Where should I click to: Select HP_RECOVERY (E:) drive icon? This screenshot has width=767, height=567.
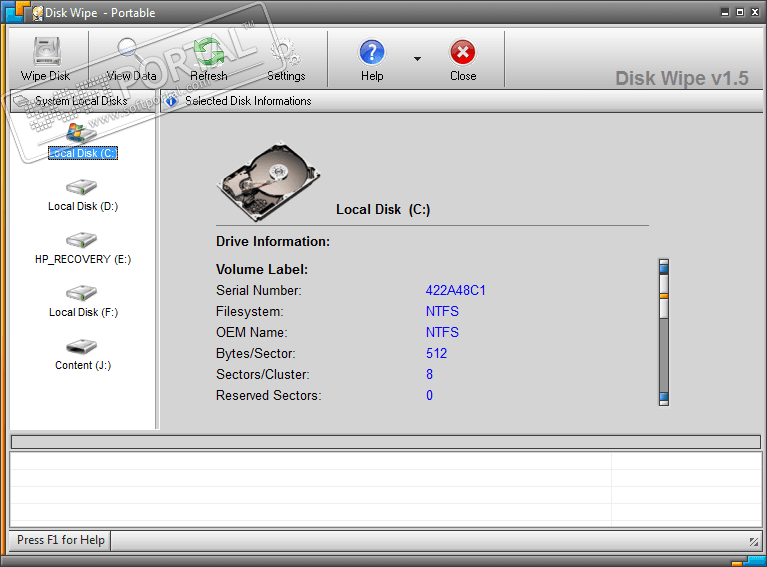tap(82, 240)
